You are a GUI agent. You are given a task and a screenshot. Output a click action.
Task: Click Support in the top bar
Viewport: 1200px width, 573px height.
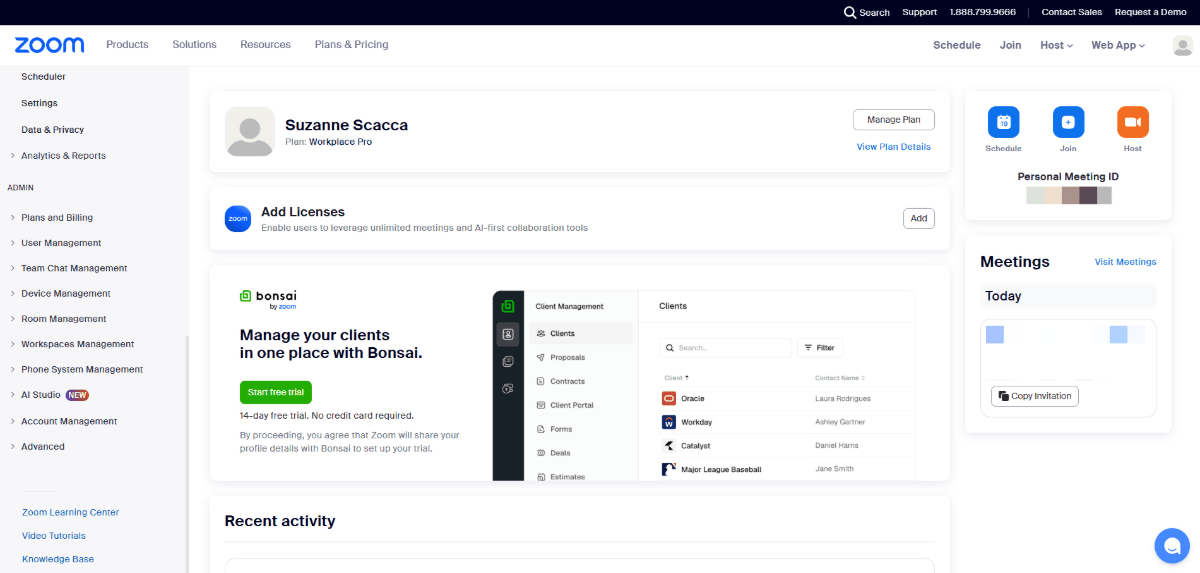(920, 12)
